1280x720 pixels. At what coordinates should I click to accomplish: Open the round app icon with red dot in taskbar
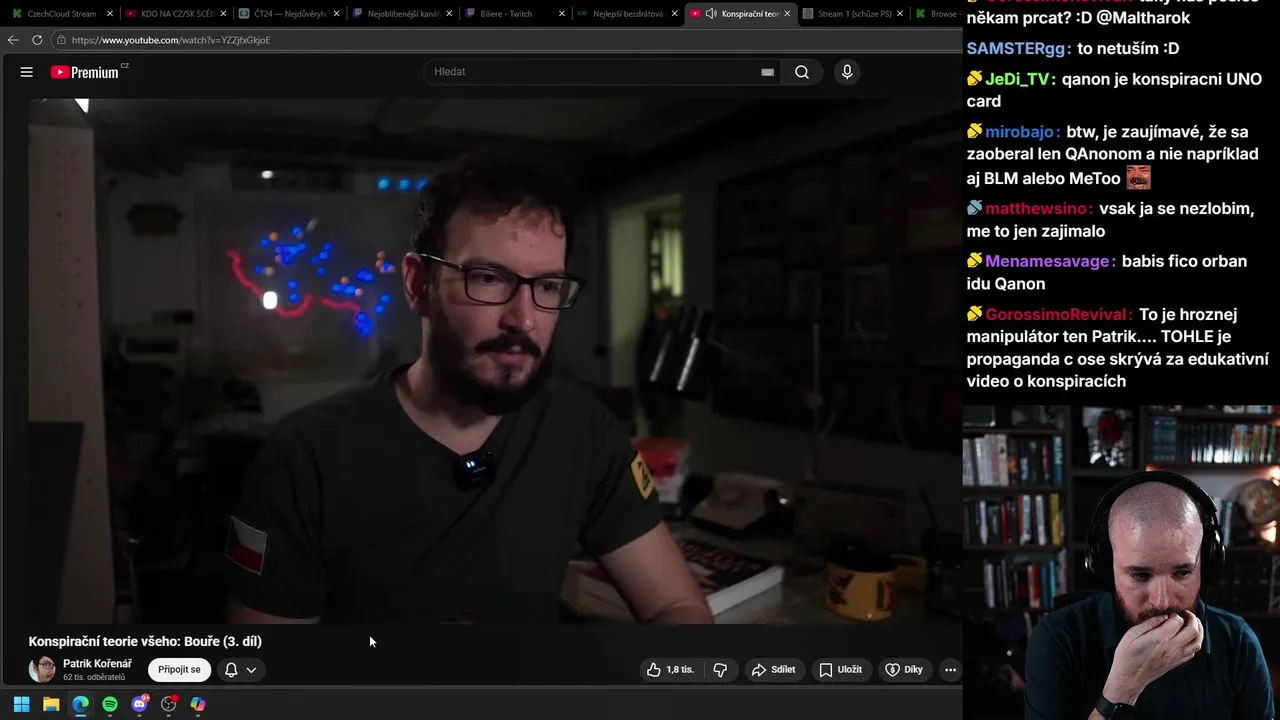pos(169,704)
